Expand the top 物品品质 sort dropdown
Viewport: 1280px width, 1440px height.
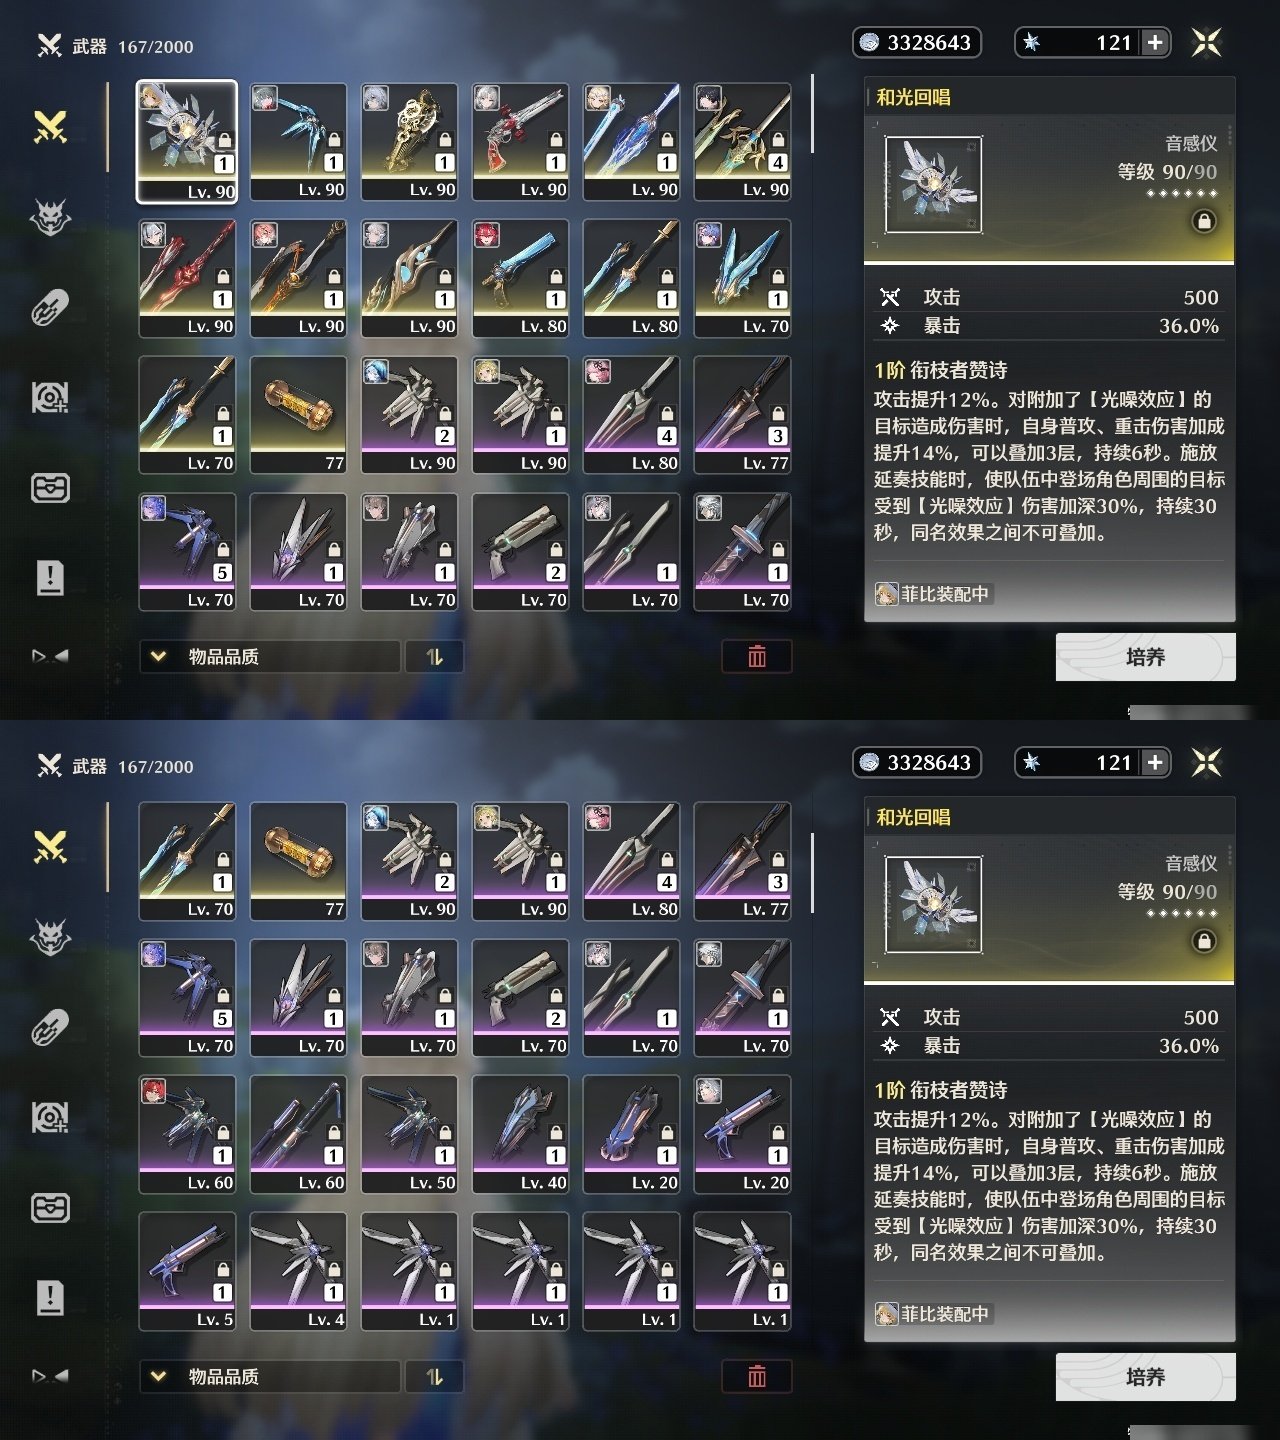coord(270,656)
